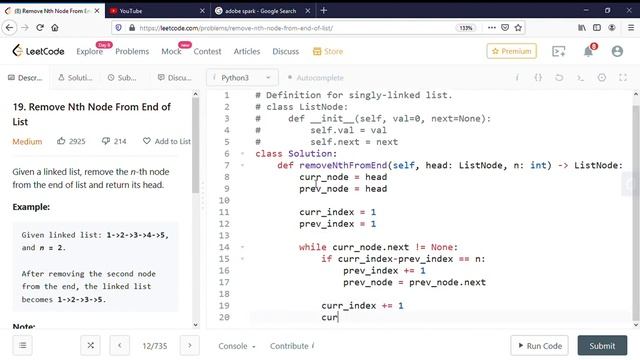The height and width of the screenshot is (360, 640).
Task: Open the tracking protection shield icon
Action: coord(118,28)
